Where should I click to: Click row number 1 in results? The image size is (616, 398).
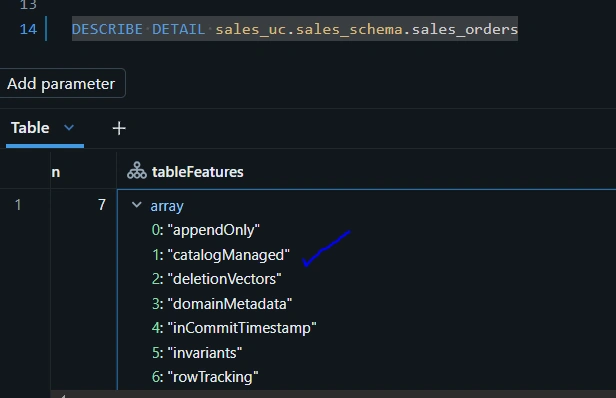pyautogui.click(x=18, y=205)
